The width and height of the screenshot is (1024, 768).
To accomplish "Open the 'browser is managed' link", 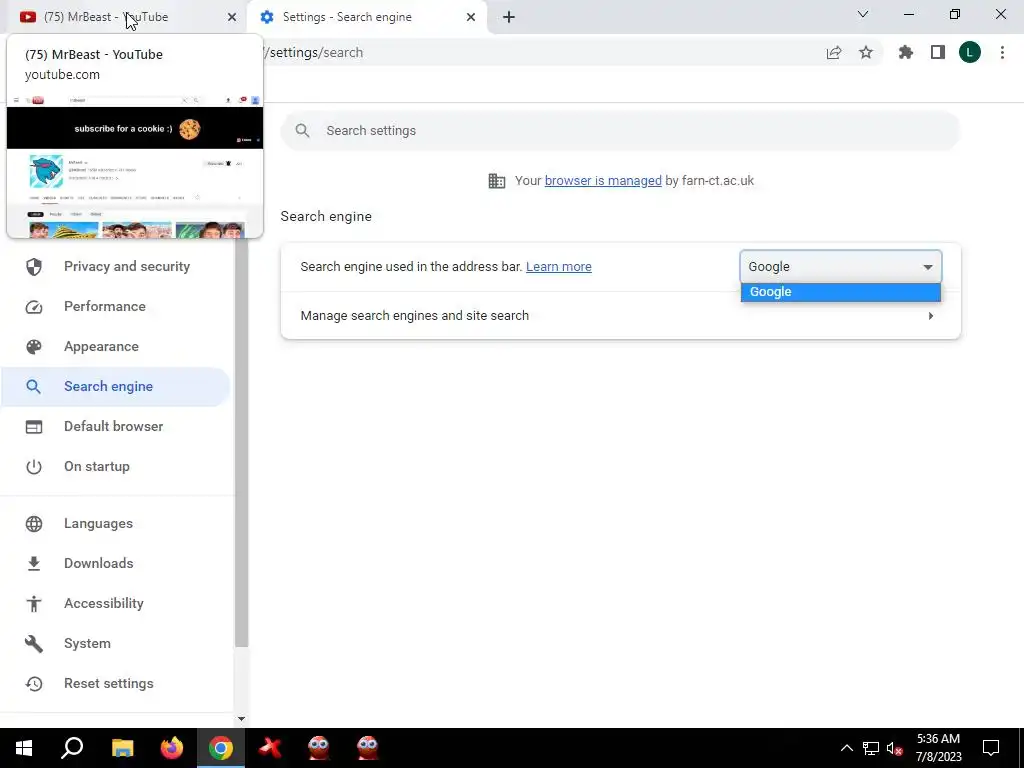I will point(603,181).
